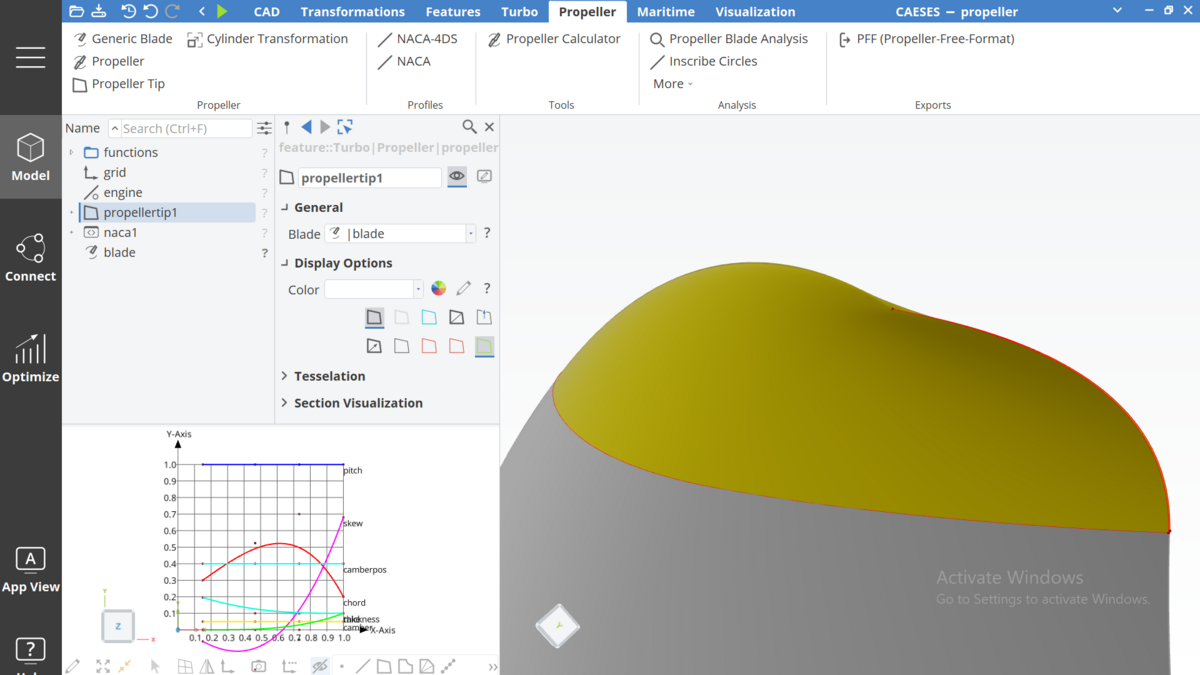Open App View
1200x675 pixels.
(31, 570)
